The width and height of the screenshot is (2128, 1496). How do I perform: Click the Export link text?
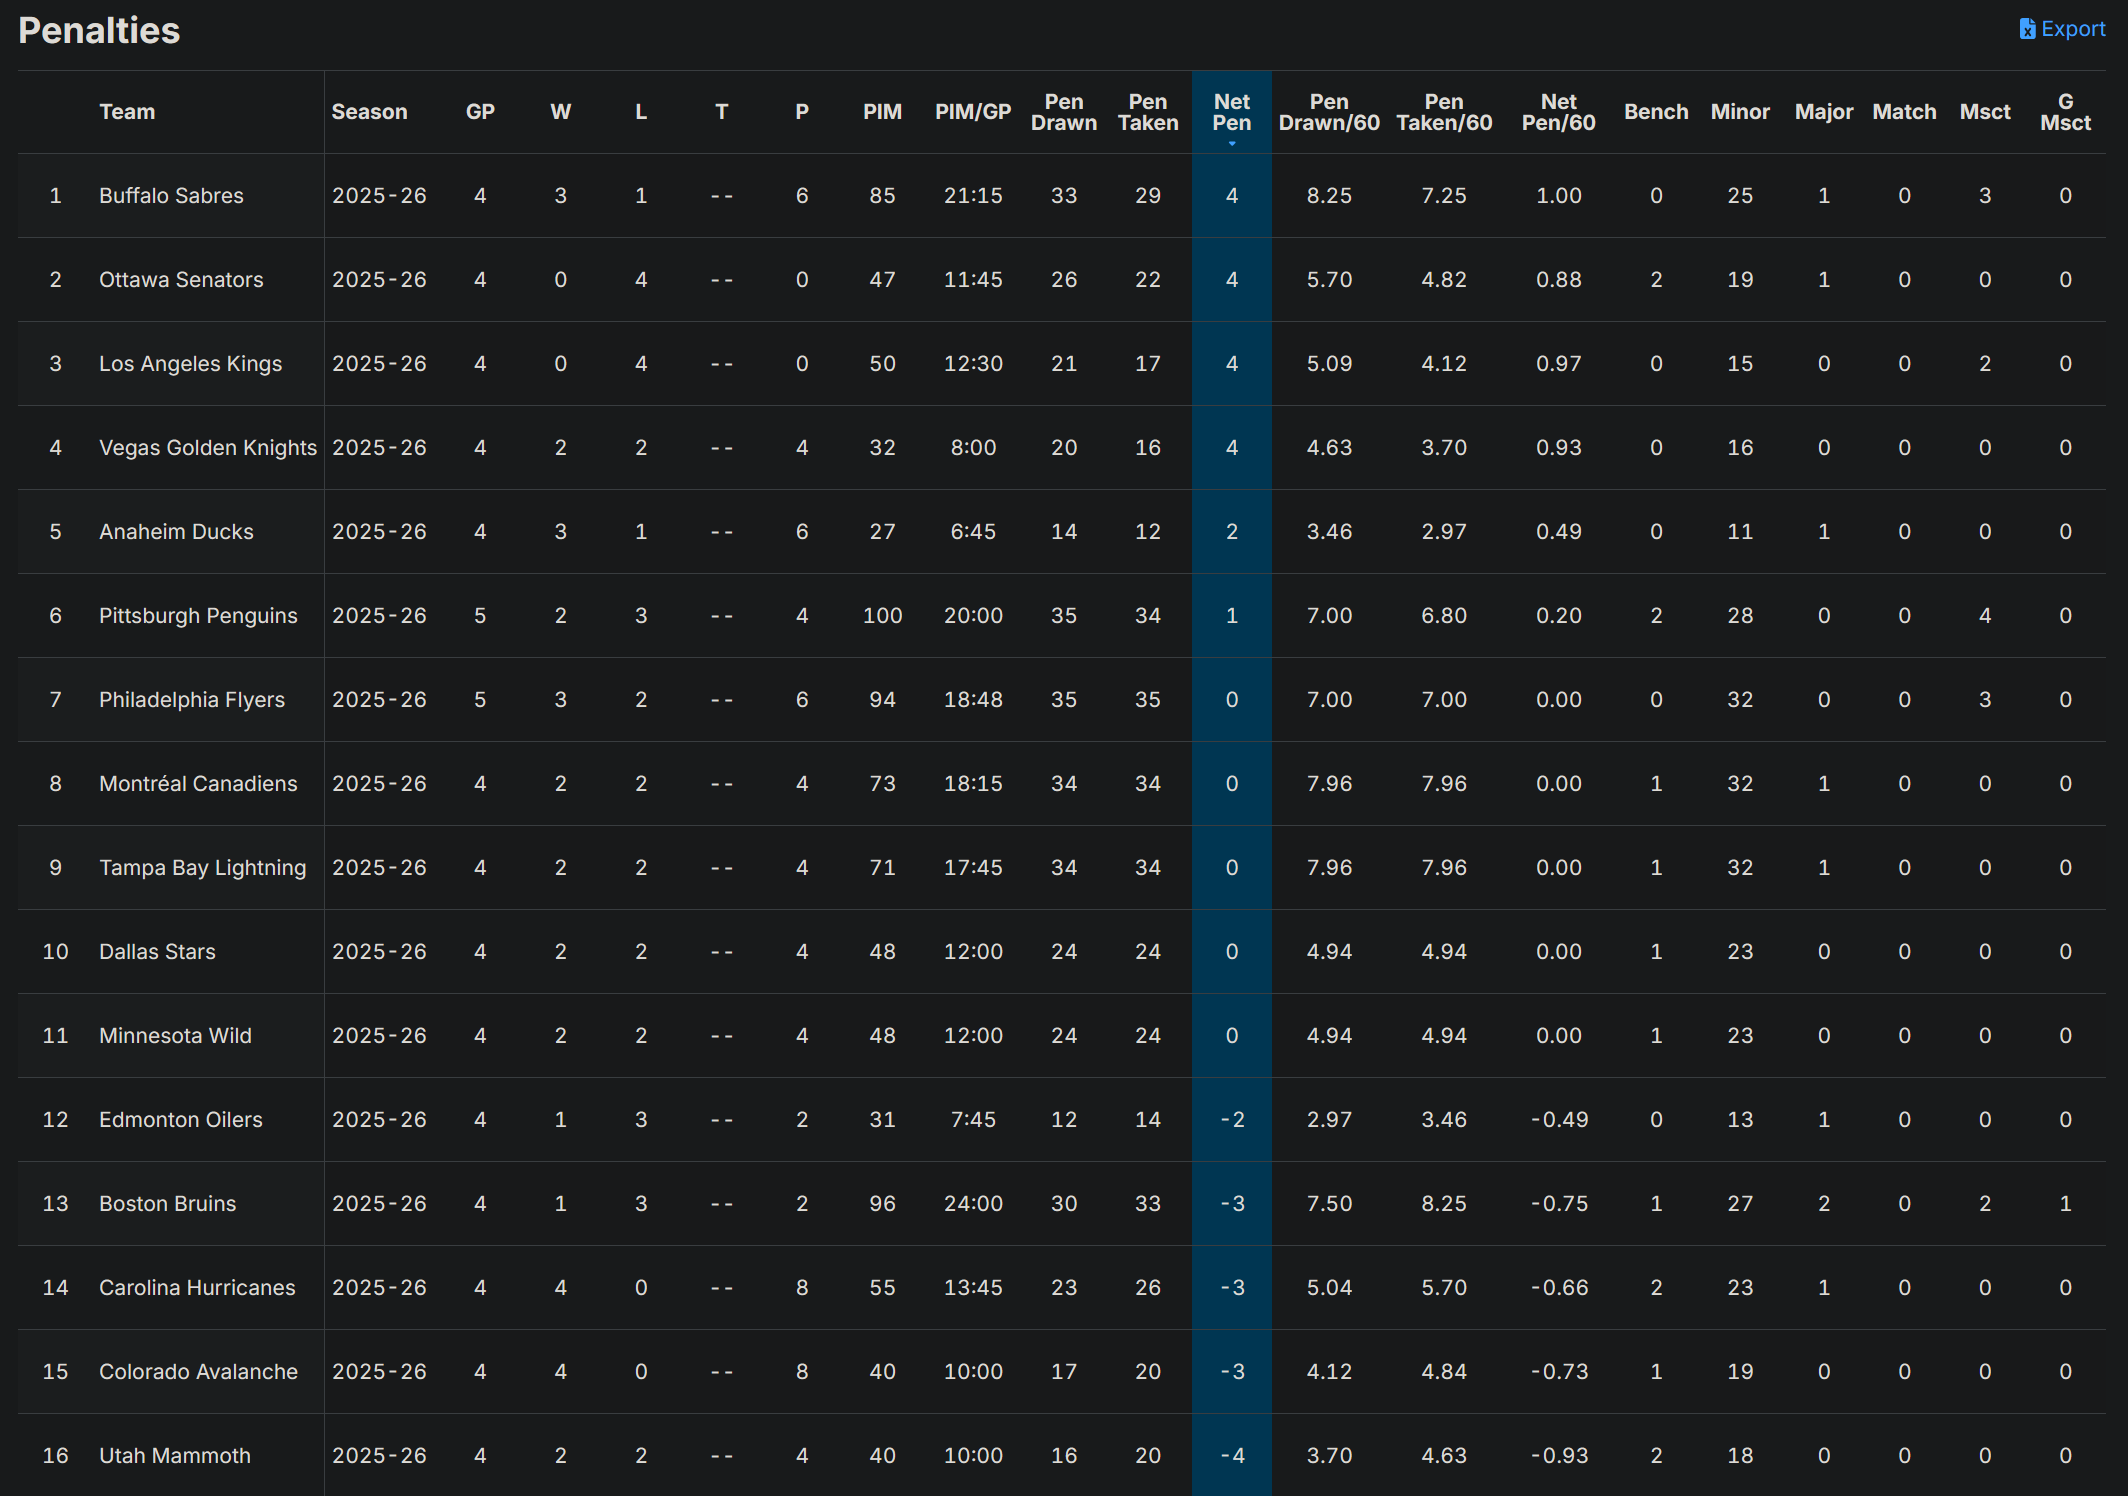point(2073,29)
